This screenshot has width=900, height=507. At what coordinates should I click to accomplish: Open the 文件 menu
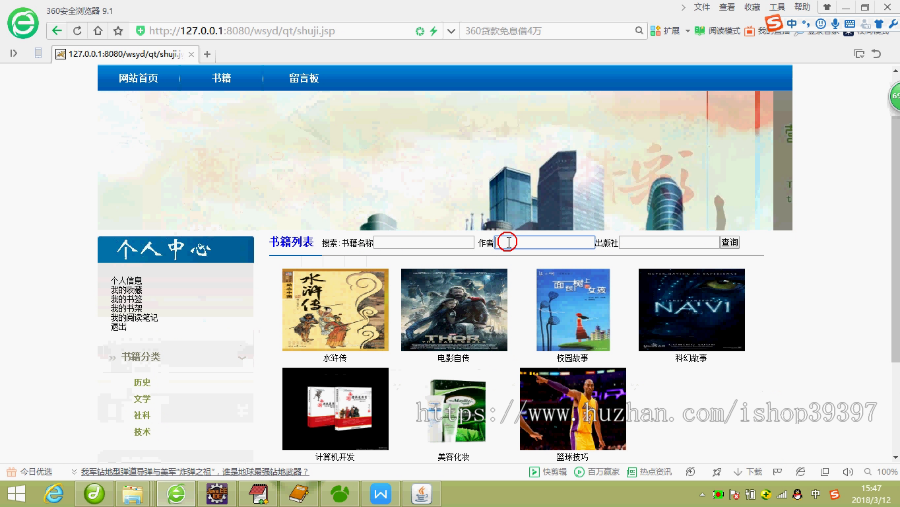(701, 7)
